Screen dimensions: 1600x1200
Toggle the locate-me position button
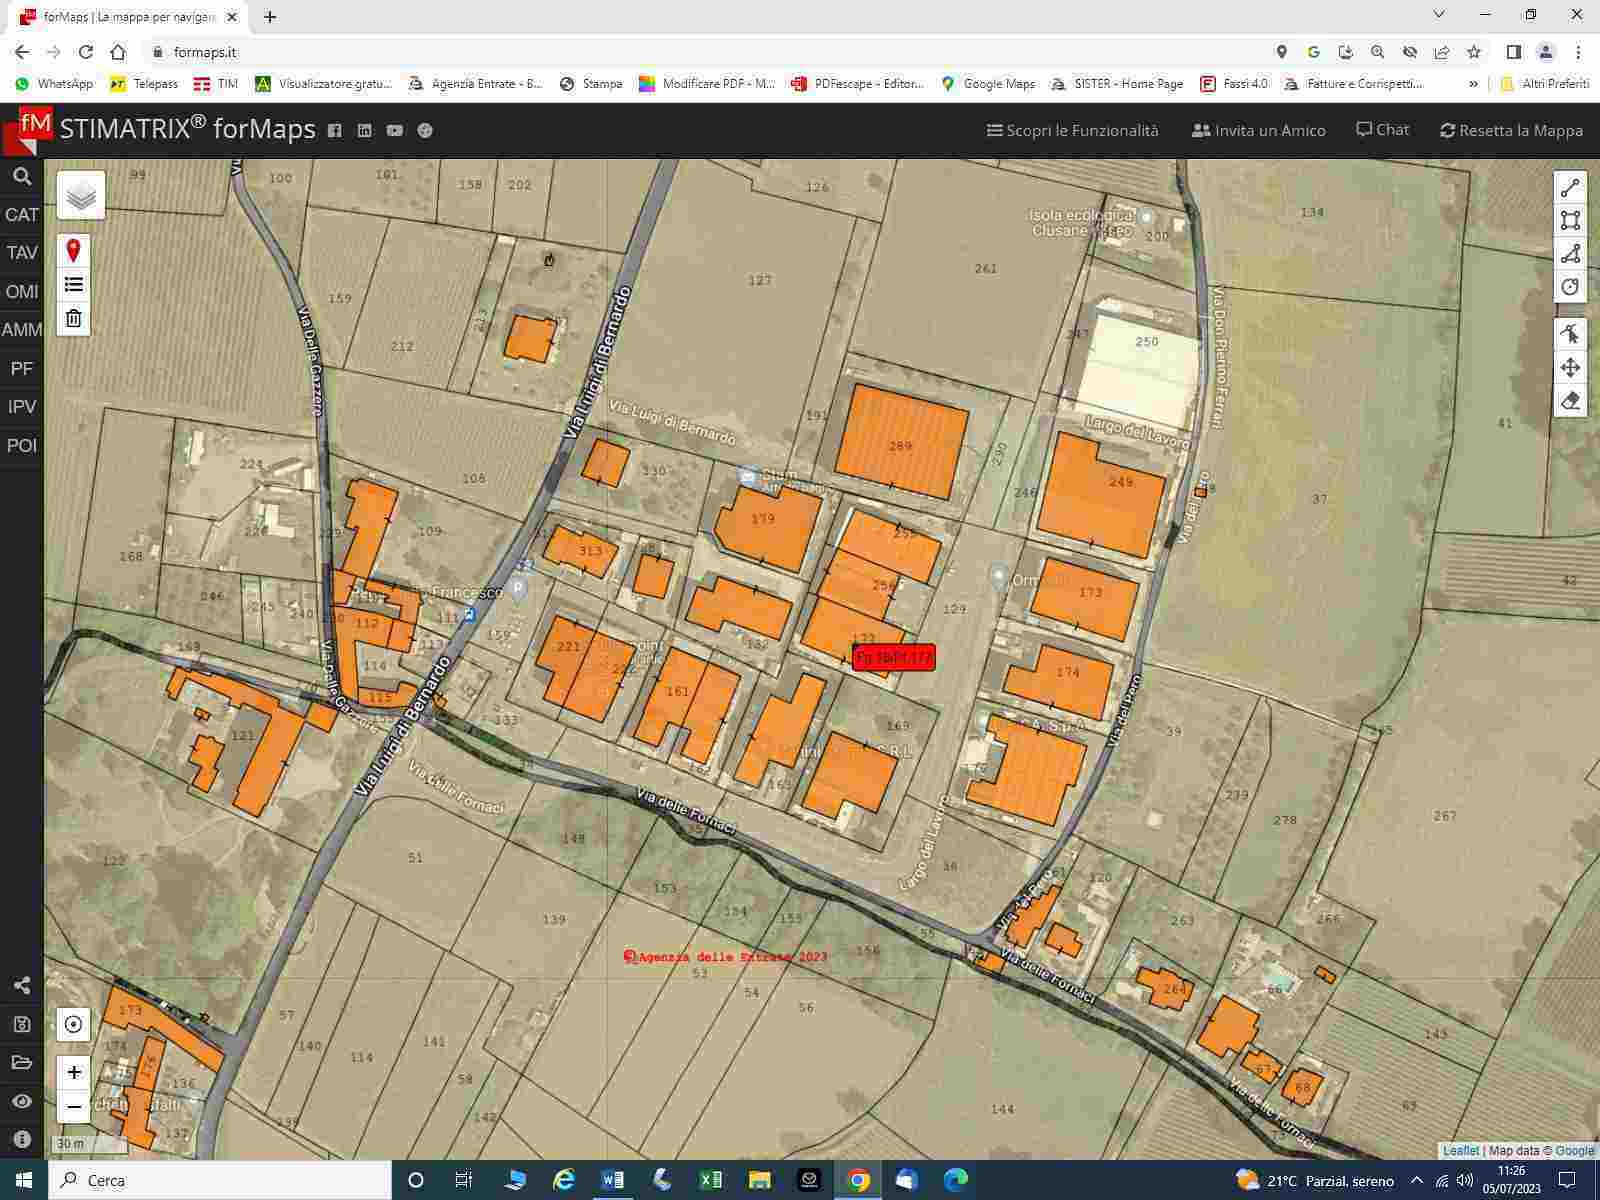click(x=73, y=1025)
